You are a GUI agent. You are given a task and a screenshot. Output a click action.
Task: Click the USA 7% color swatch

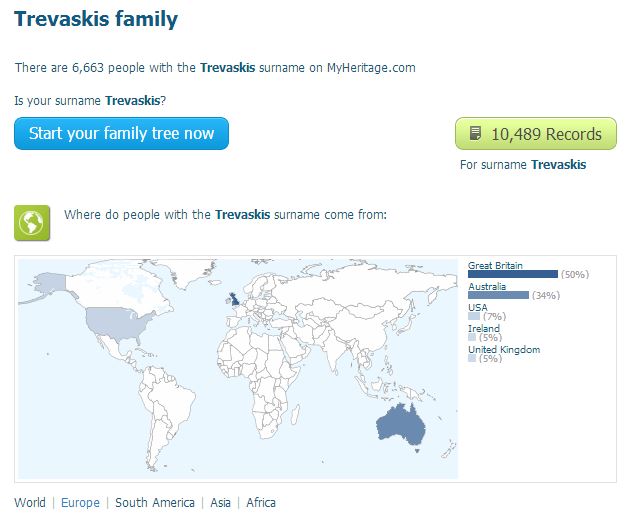[473, 316]
